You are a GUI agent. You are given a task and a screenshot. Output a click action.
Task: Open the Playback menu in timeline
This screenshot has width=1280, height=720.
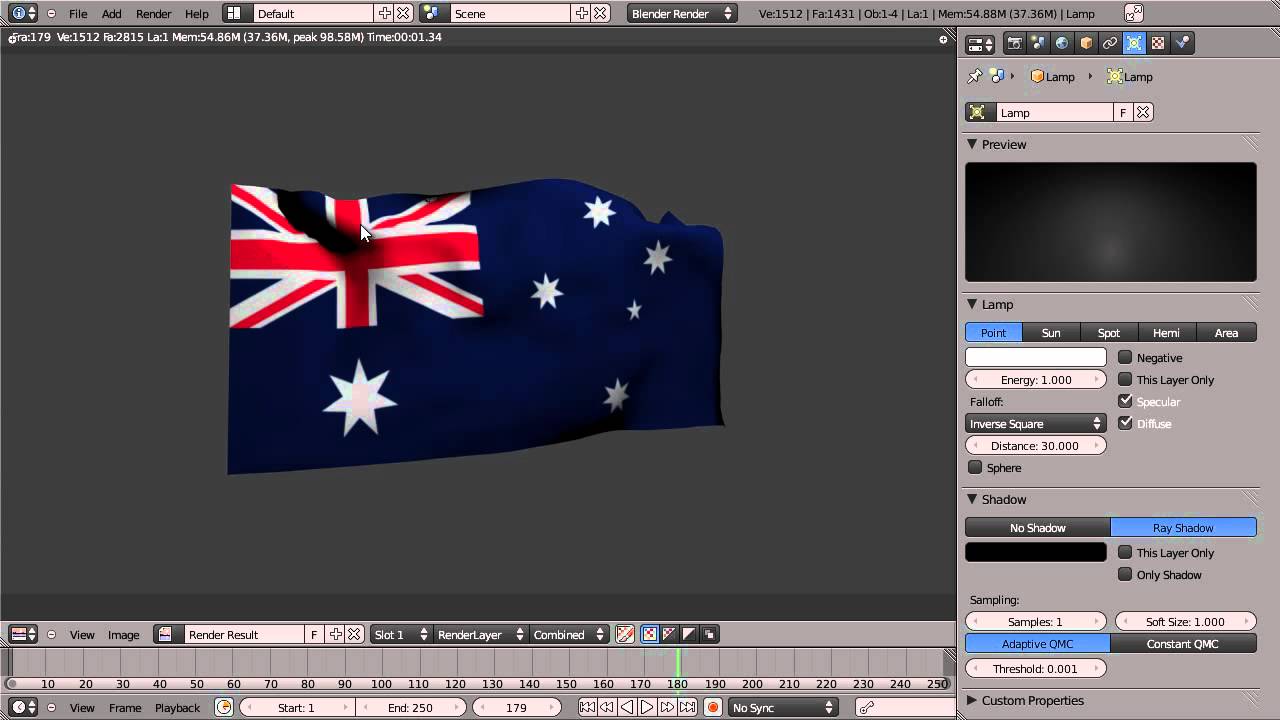click(x=177, y=708)
